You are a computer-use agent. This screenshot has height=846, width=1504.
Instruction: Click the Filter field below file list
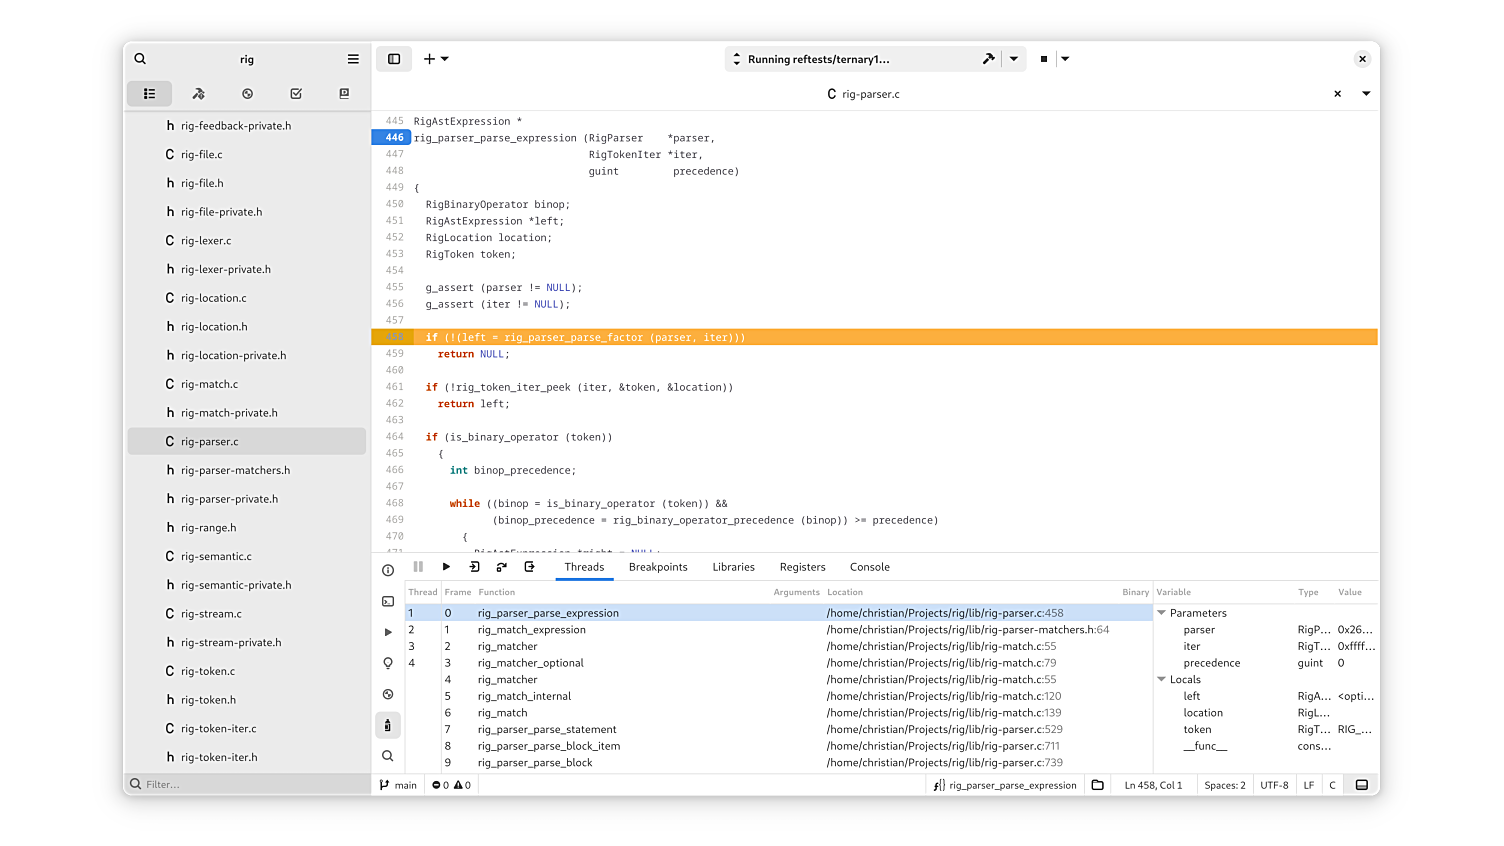point(247,784)
